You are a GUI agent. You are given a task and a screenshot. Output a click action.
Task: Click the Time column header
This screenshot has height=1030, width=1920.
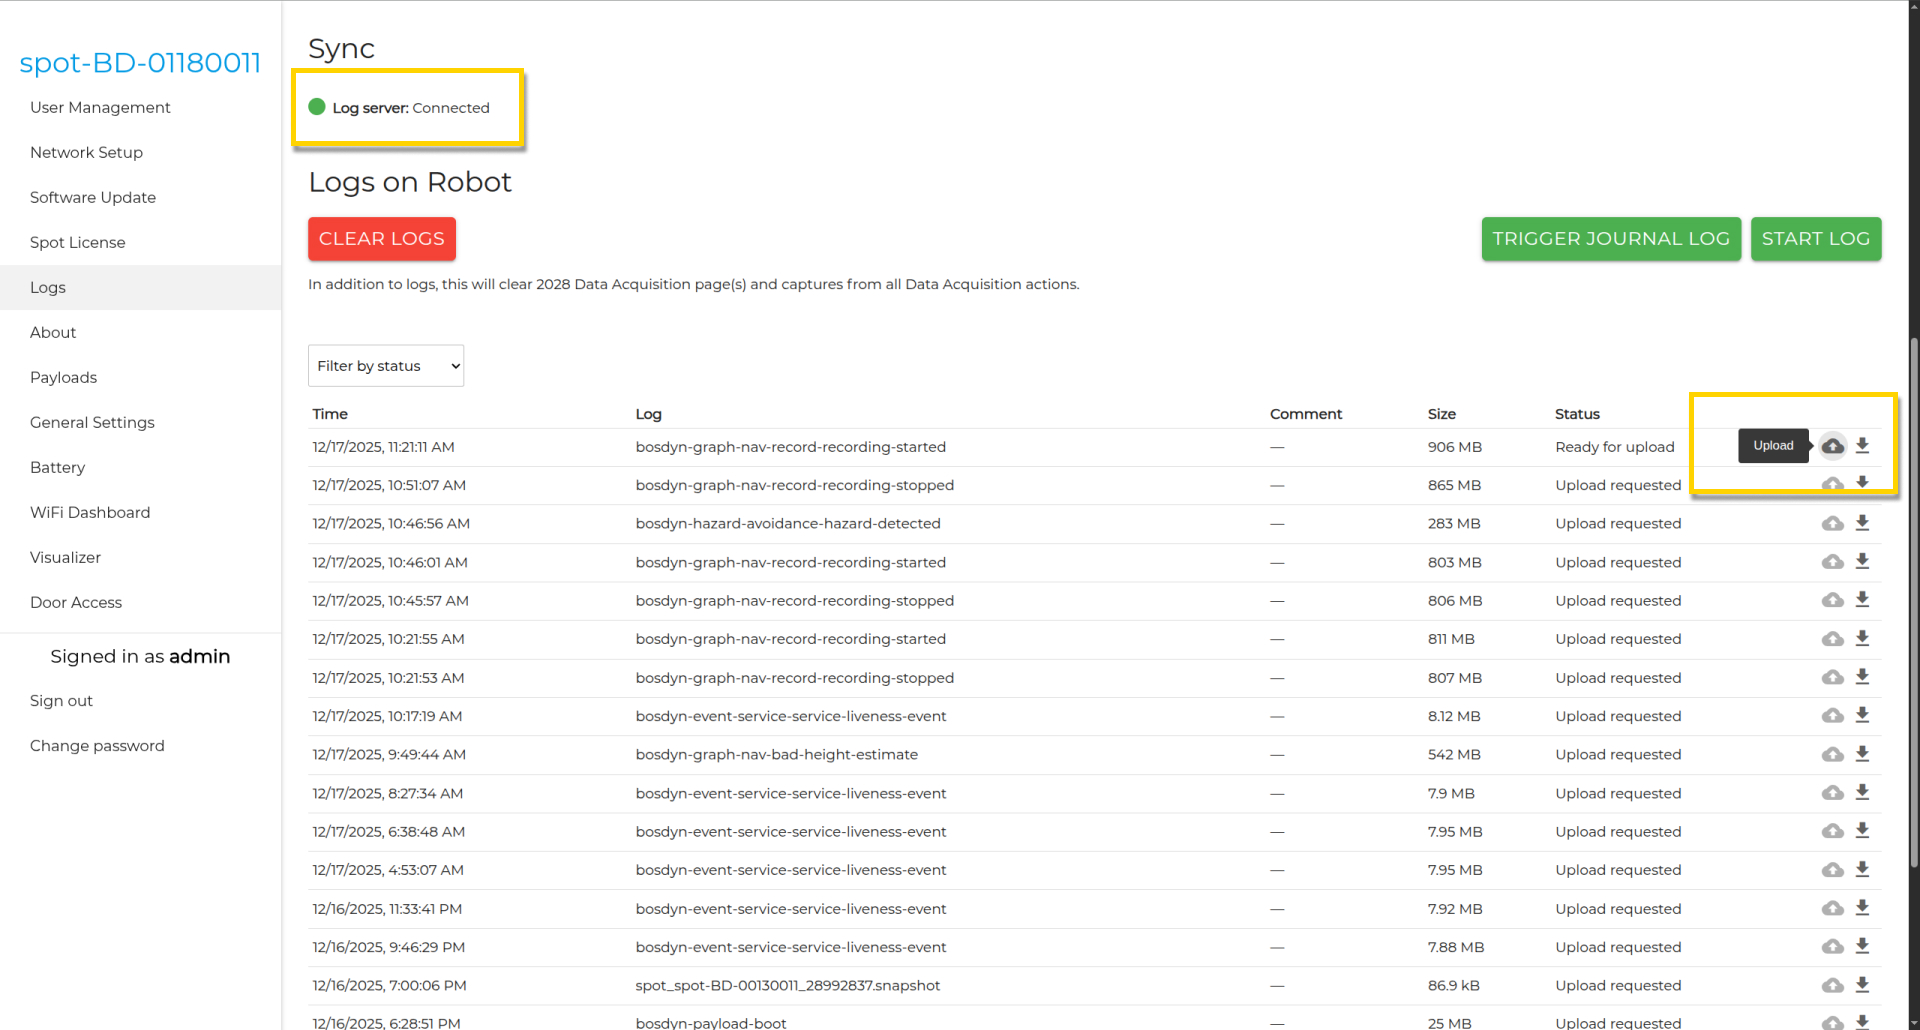coord(330,414)
